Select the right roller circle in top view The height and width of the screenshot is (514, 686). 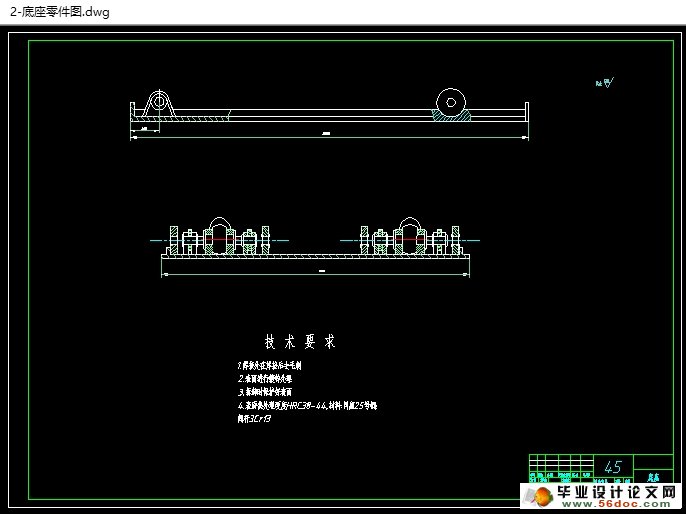(452, 102)
